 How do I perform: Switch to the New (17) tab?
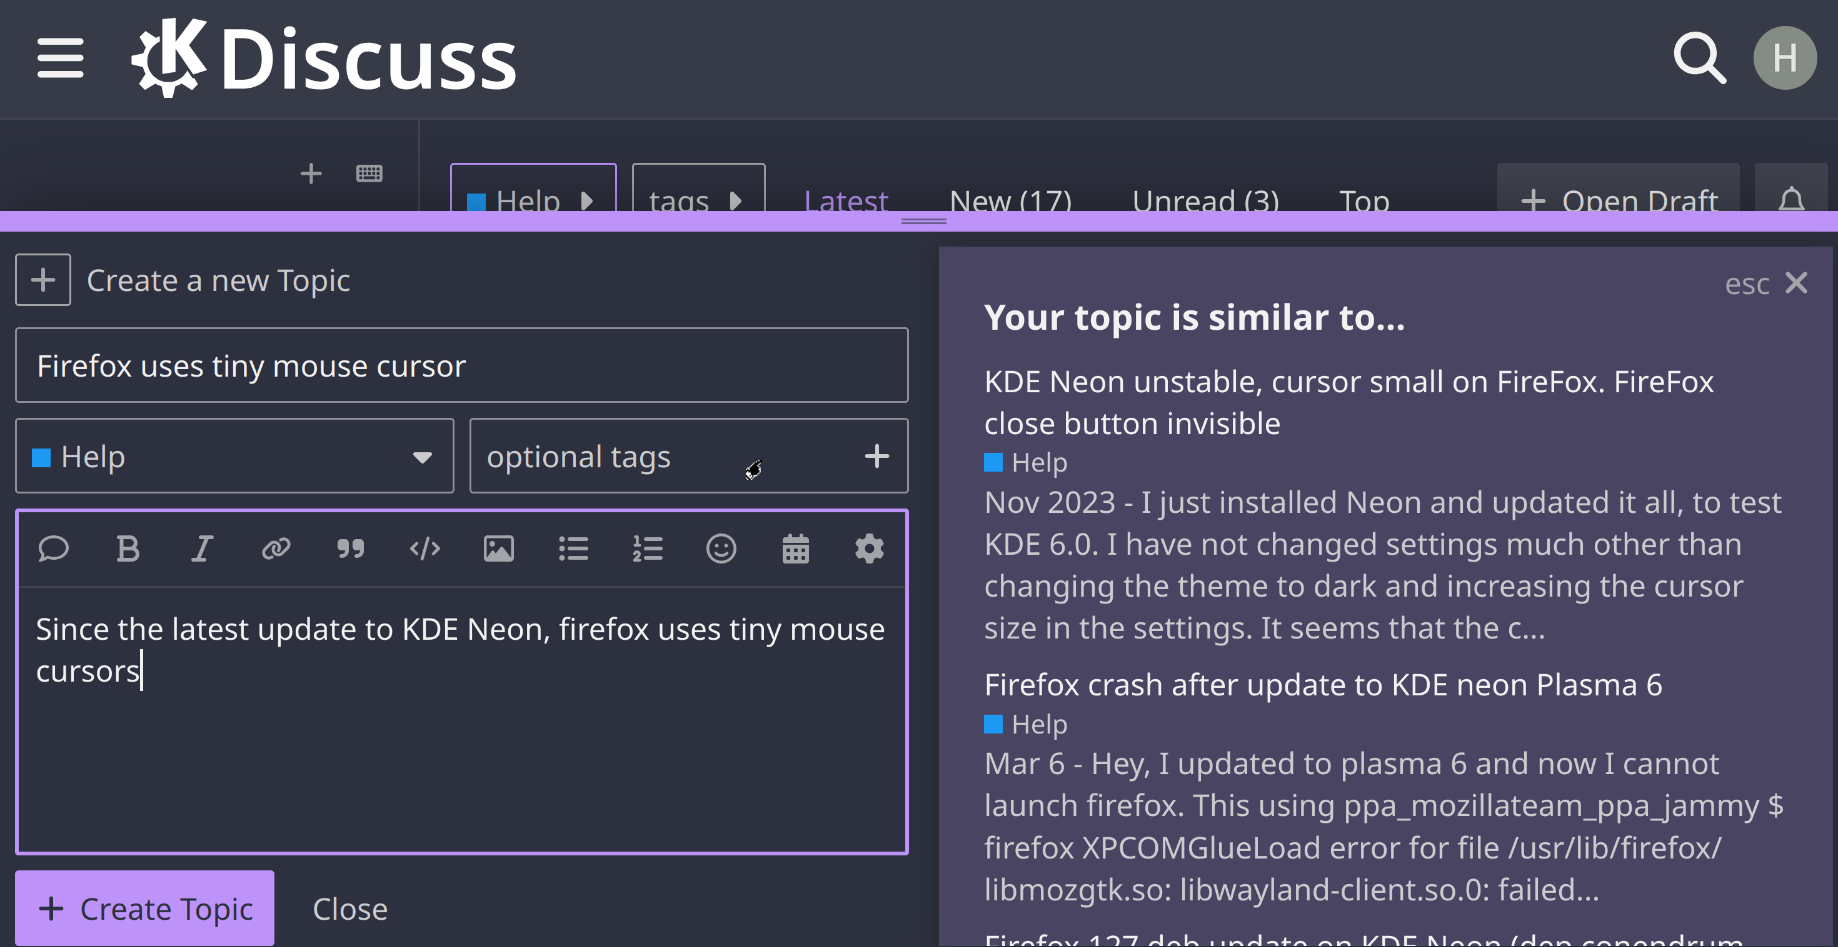click(x=1010, y=201)
